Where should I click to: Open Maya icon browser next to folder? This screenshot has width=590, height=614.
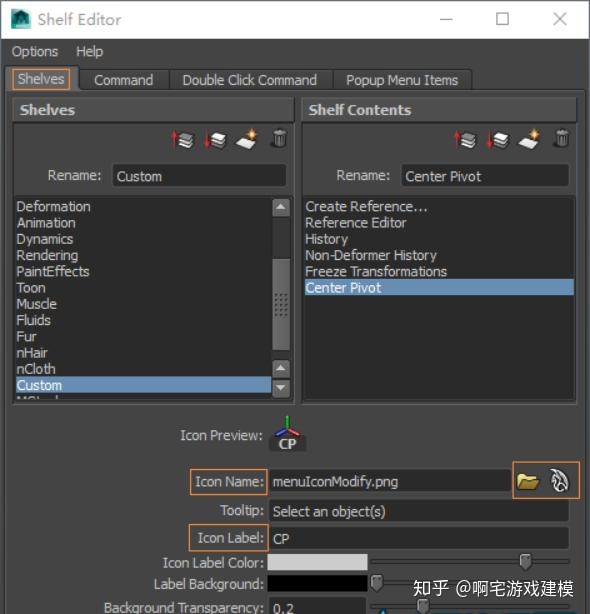tap(559, 480)
